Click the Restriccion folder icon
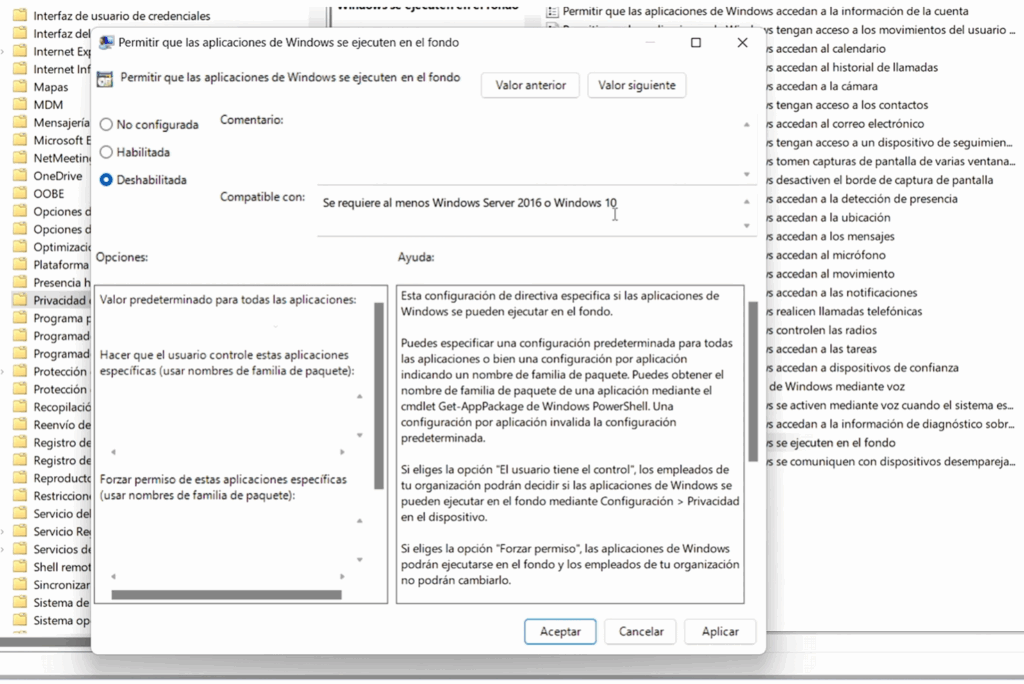Viewport: 1024px width, 684px height. tap(20, 496)
